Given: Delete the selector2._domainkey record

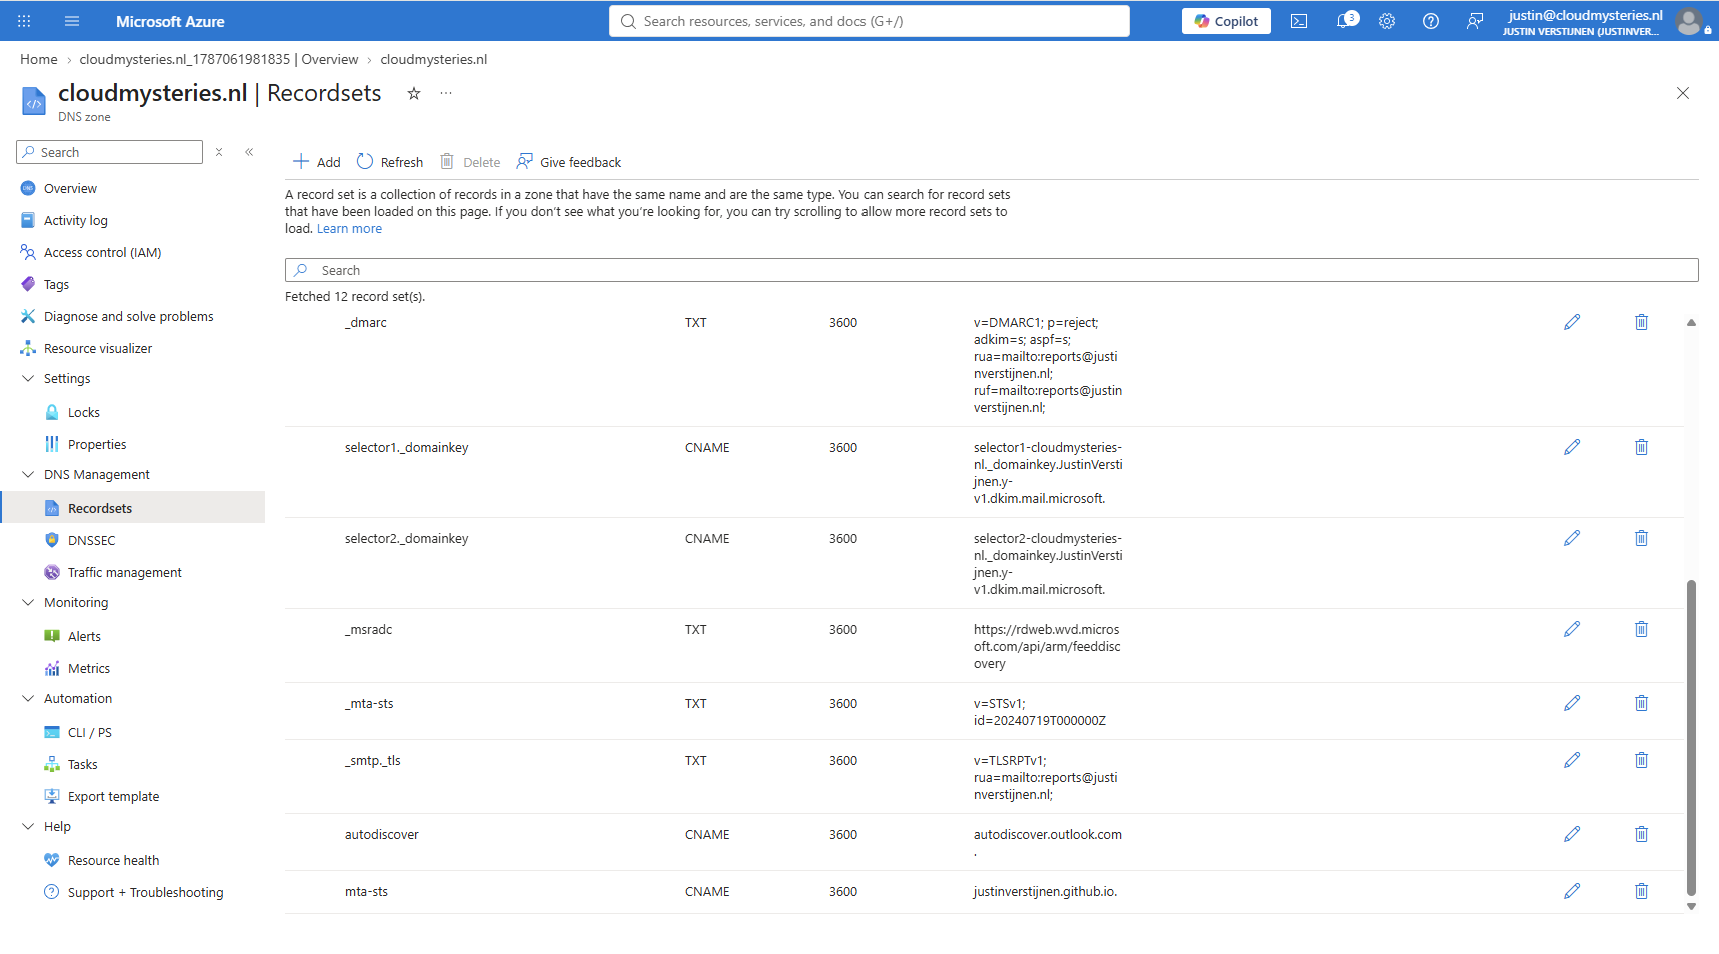Looking at the screenshot, I should pos(1641,538).
